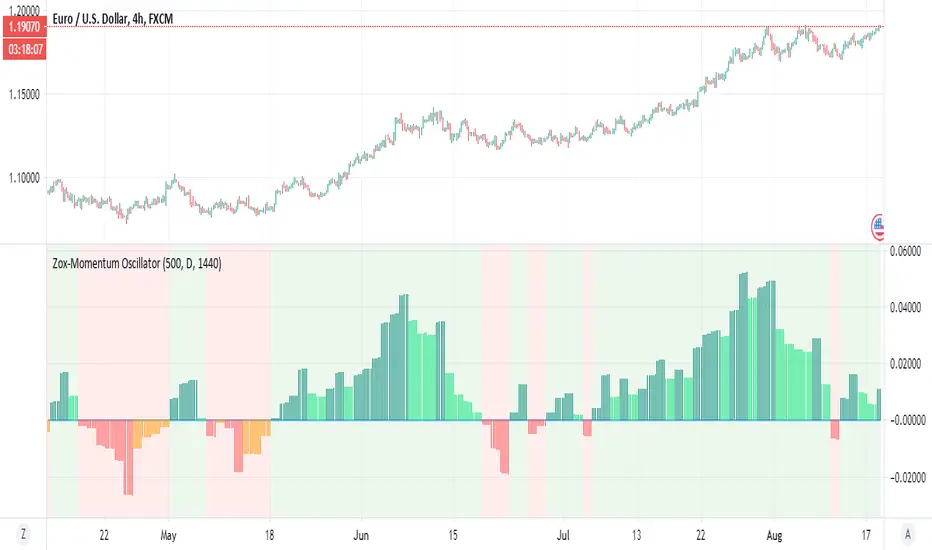The height and width of the screenshot is (550, 932).
Task: Click the lowest red histogram bar near 22
Action: tap(128, 458)
